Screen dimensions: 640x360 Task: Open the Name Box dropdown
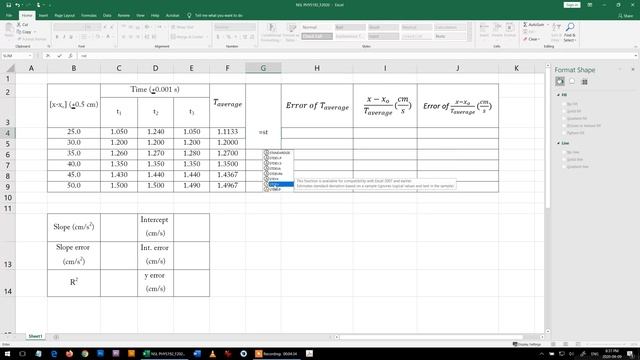(x=30, y=56)
